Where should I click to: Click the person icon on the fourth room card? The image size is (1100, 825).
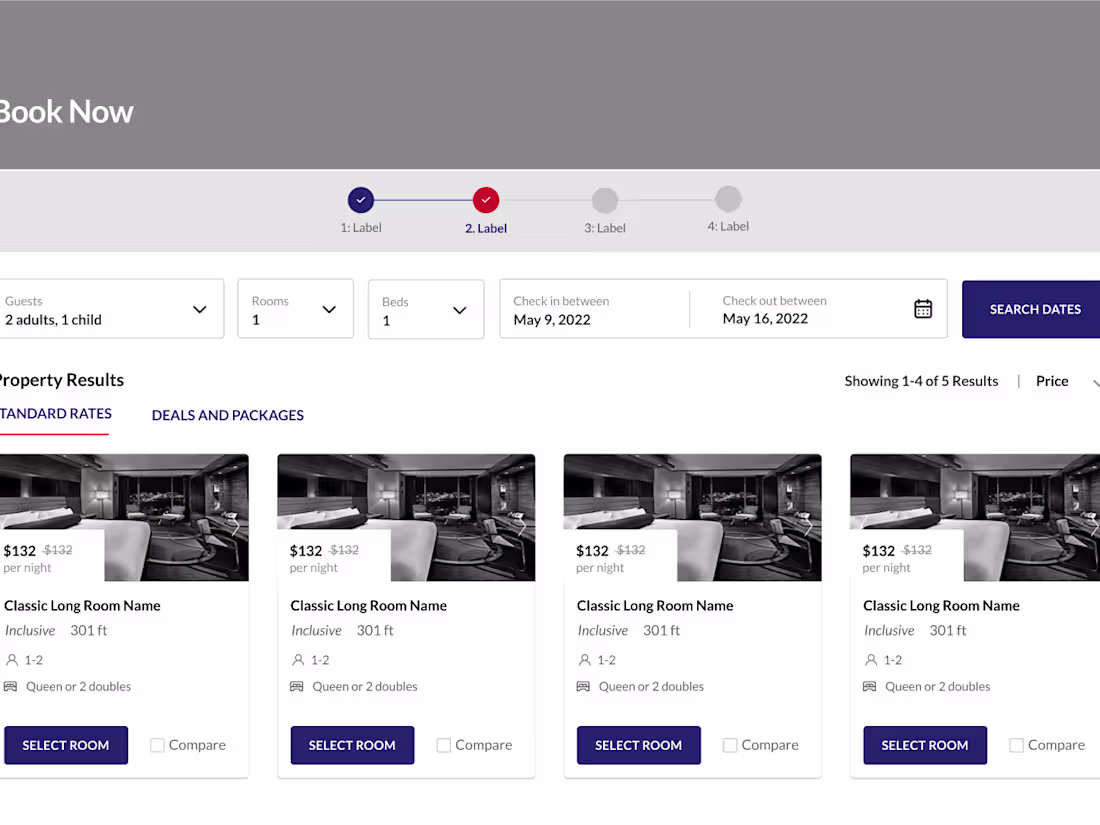[x=868, y=660]
